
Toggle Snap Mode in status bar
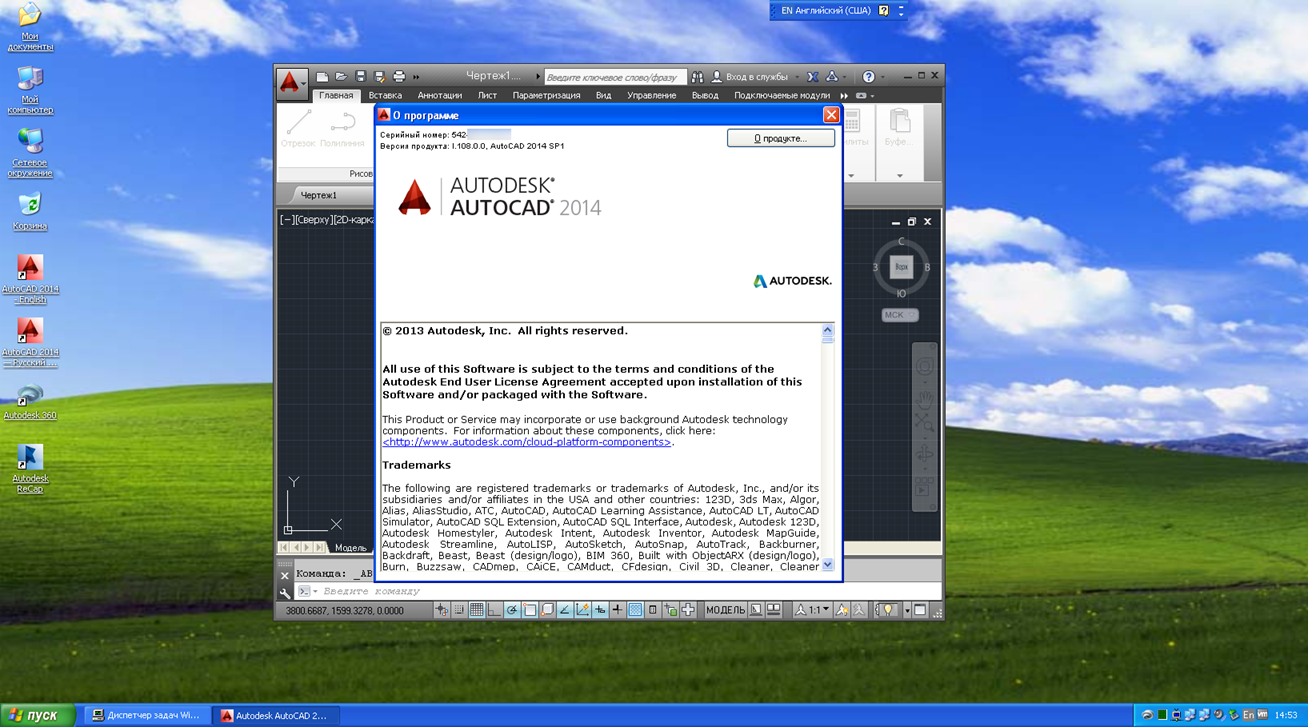click(x=459, y=610)
